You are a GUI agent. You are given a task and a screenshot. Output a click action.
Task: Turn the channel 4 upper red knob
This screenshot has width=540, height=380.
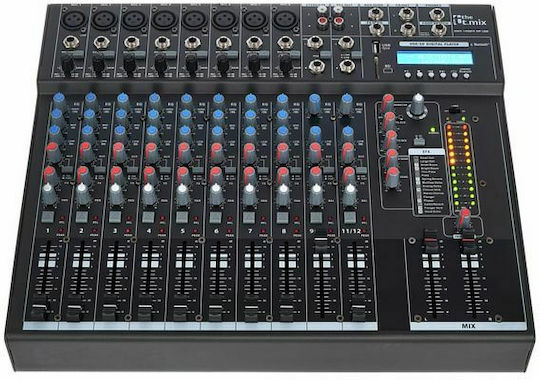coord(151,152)
